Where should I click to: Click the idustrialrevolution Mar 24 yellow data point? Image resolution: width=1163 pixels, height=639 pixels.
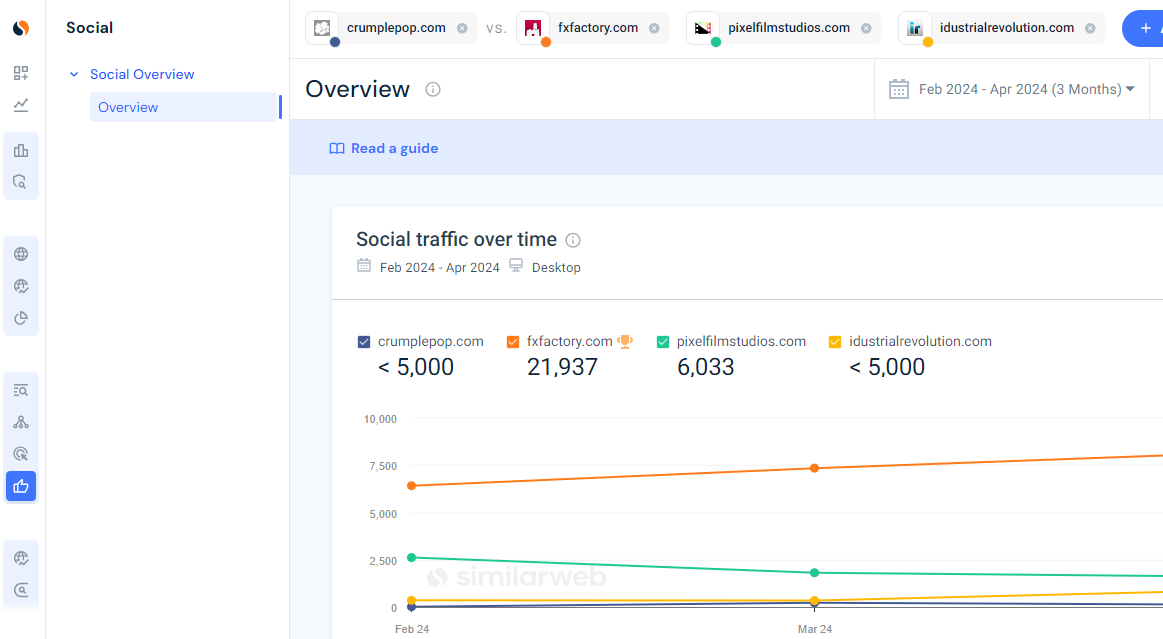(x=814, y=600)
